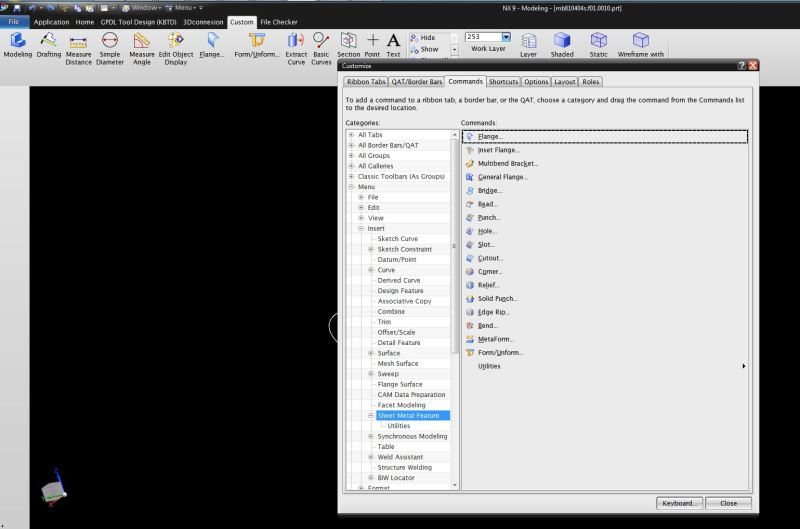Screen dimensions: 800x529
Task: Open Ribbon Tabs tab in Customize
Action: point(366,82)
